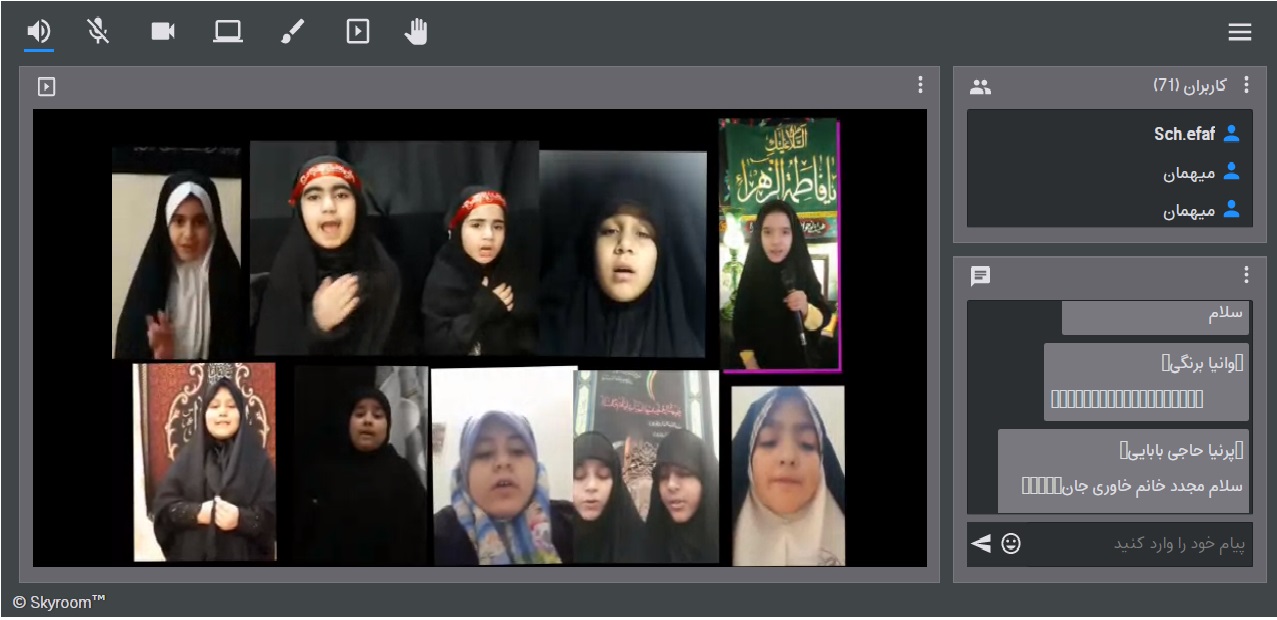Click the Skyroom copyright link
This screenshot has width=1277, height=620.
coord(59,602)
